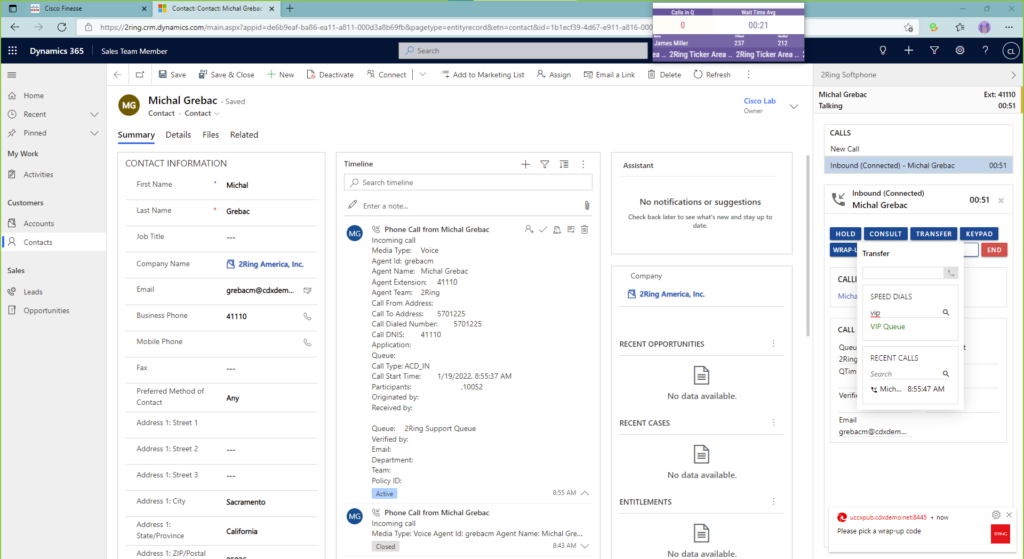
Task: Add a new timeline record with plus icon
Action: [x=525, y=165]
